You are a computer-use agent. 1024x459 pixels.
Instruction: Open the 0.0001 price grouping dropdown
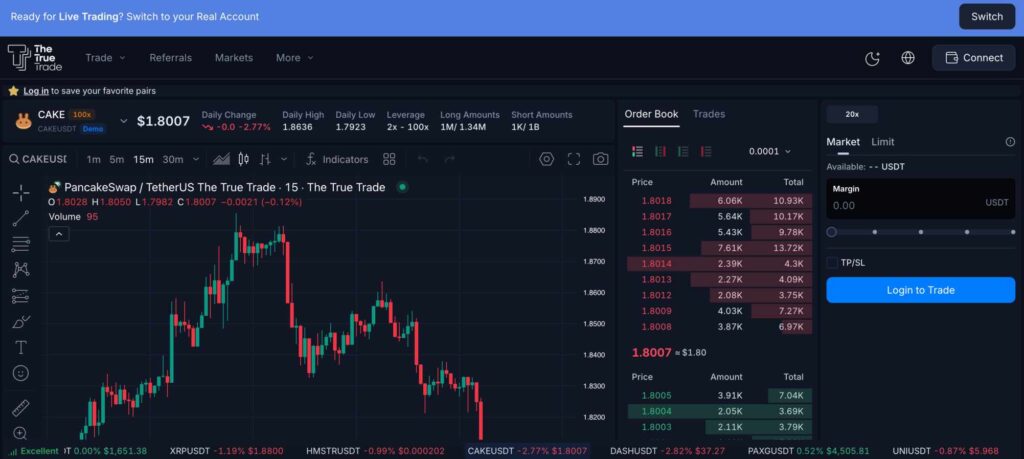pyautogui.click(x=770, y=151)
